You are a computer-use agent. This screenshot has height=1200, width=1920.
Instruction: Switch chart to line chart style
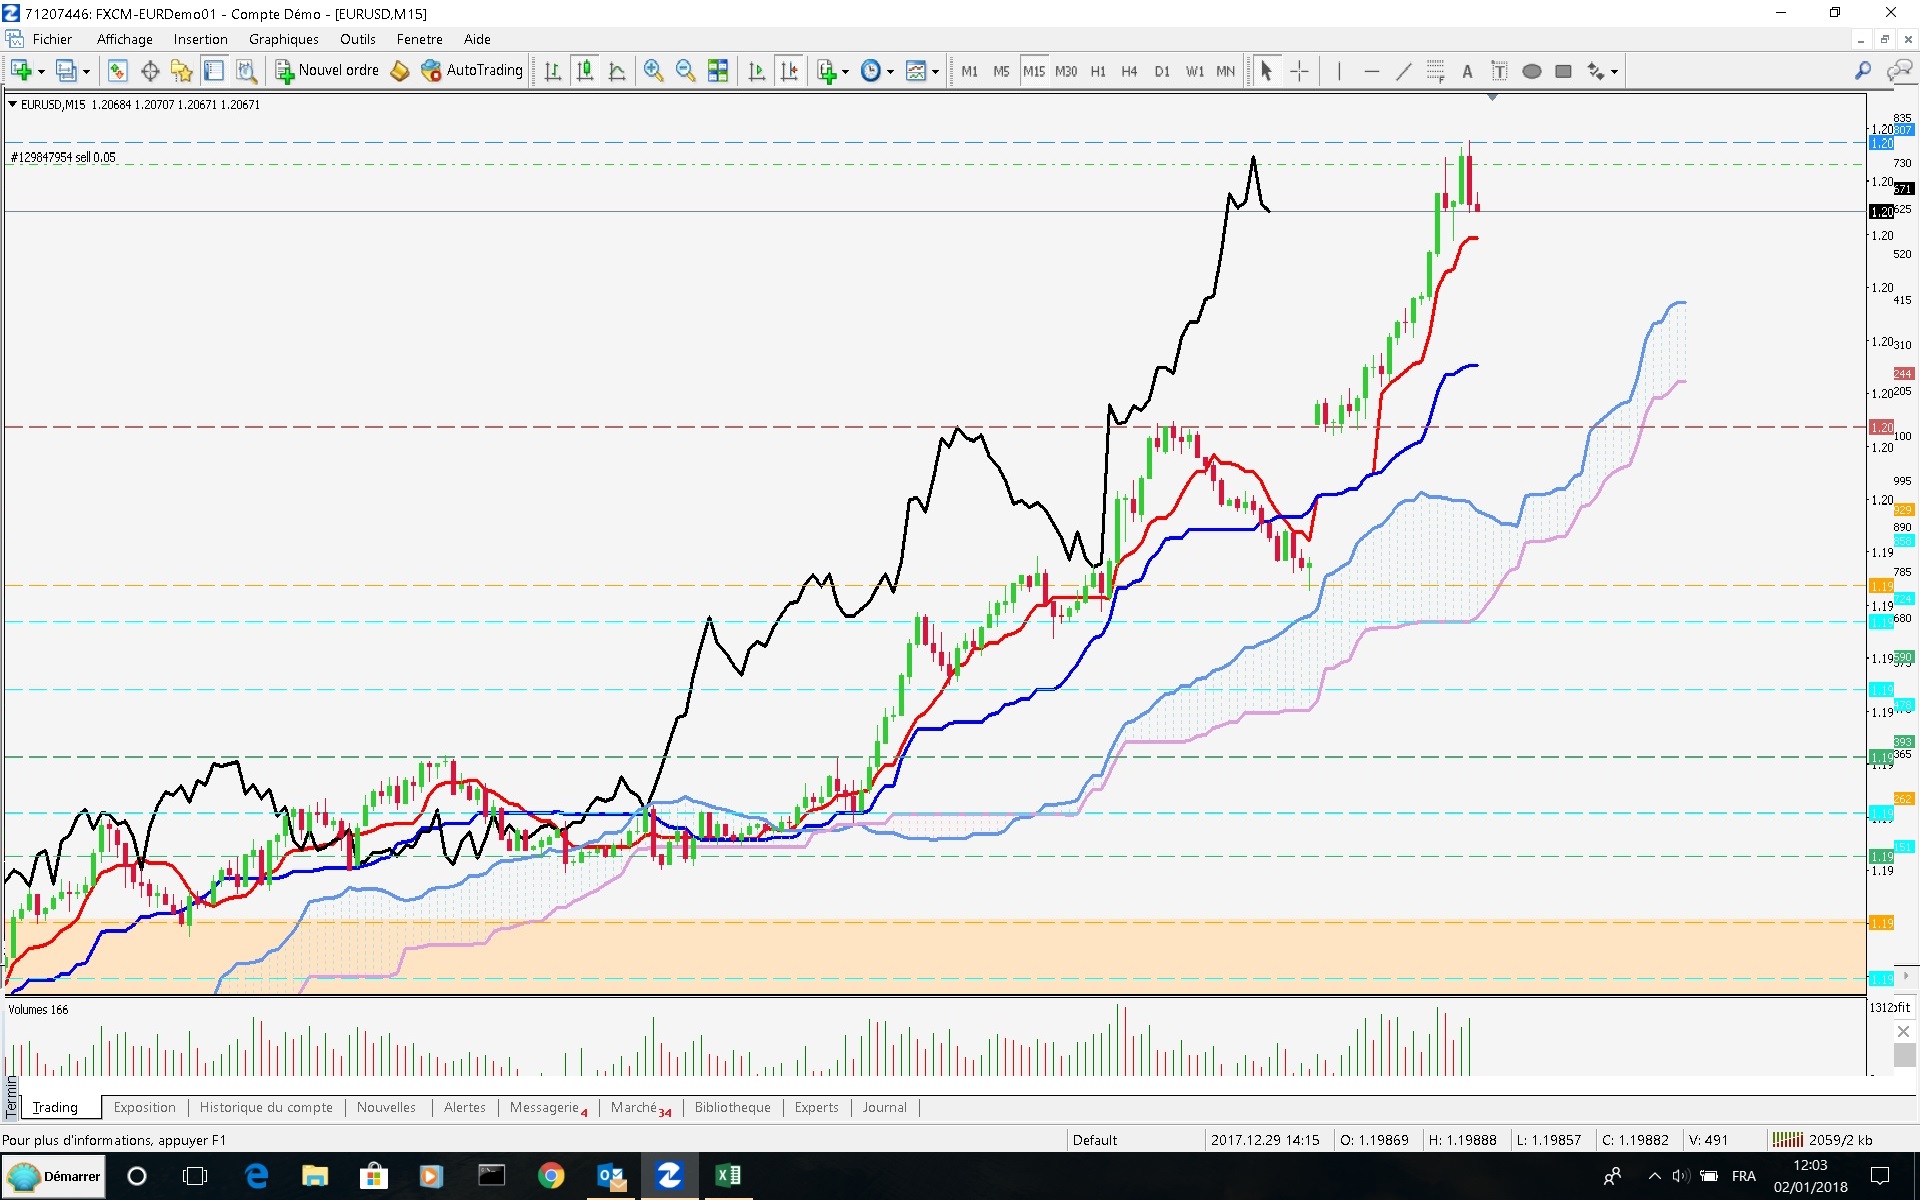617,71
